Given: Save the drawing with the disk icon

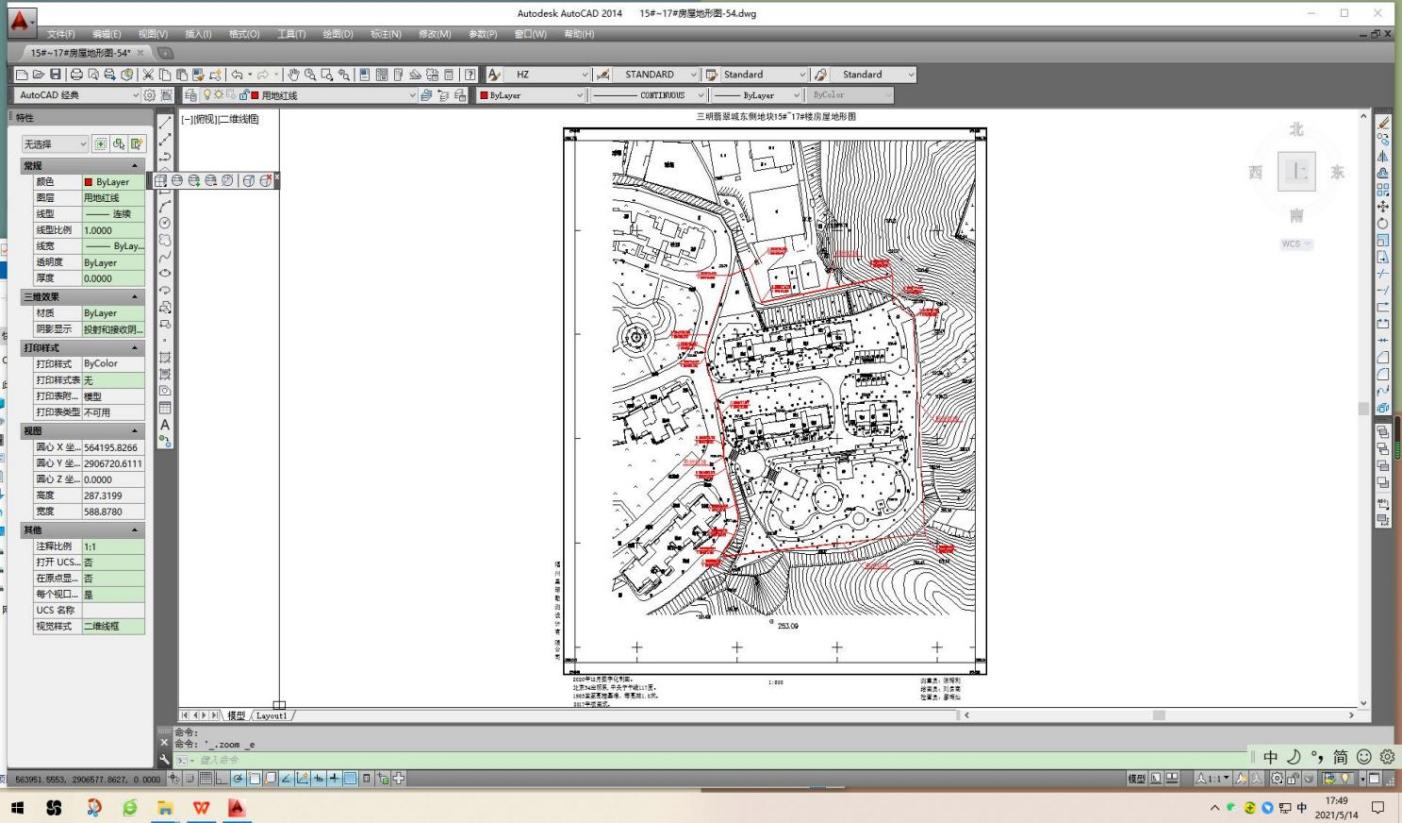Looking at the screenshot, I should (x=53, y=75).
